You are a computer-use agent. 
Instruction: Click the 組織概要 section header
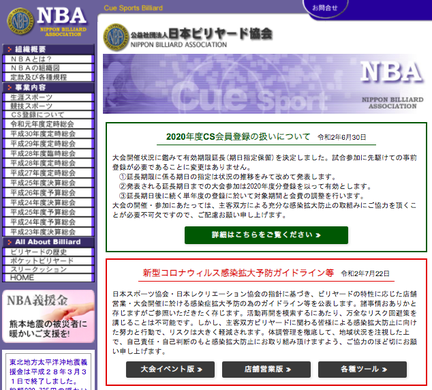pyautogui.click(x=48, y=49)
